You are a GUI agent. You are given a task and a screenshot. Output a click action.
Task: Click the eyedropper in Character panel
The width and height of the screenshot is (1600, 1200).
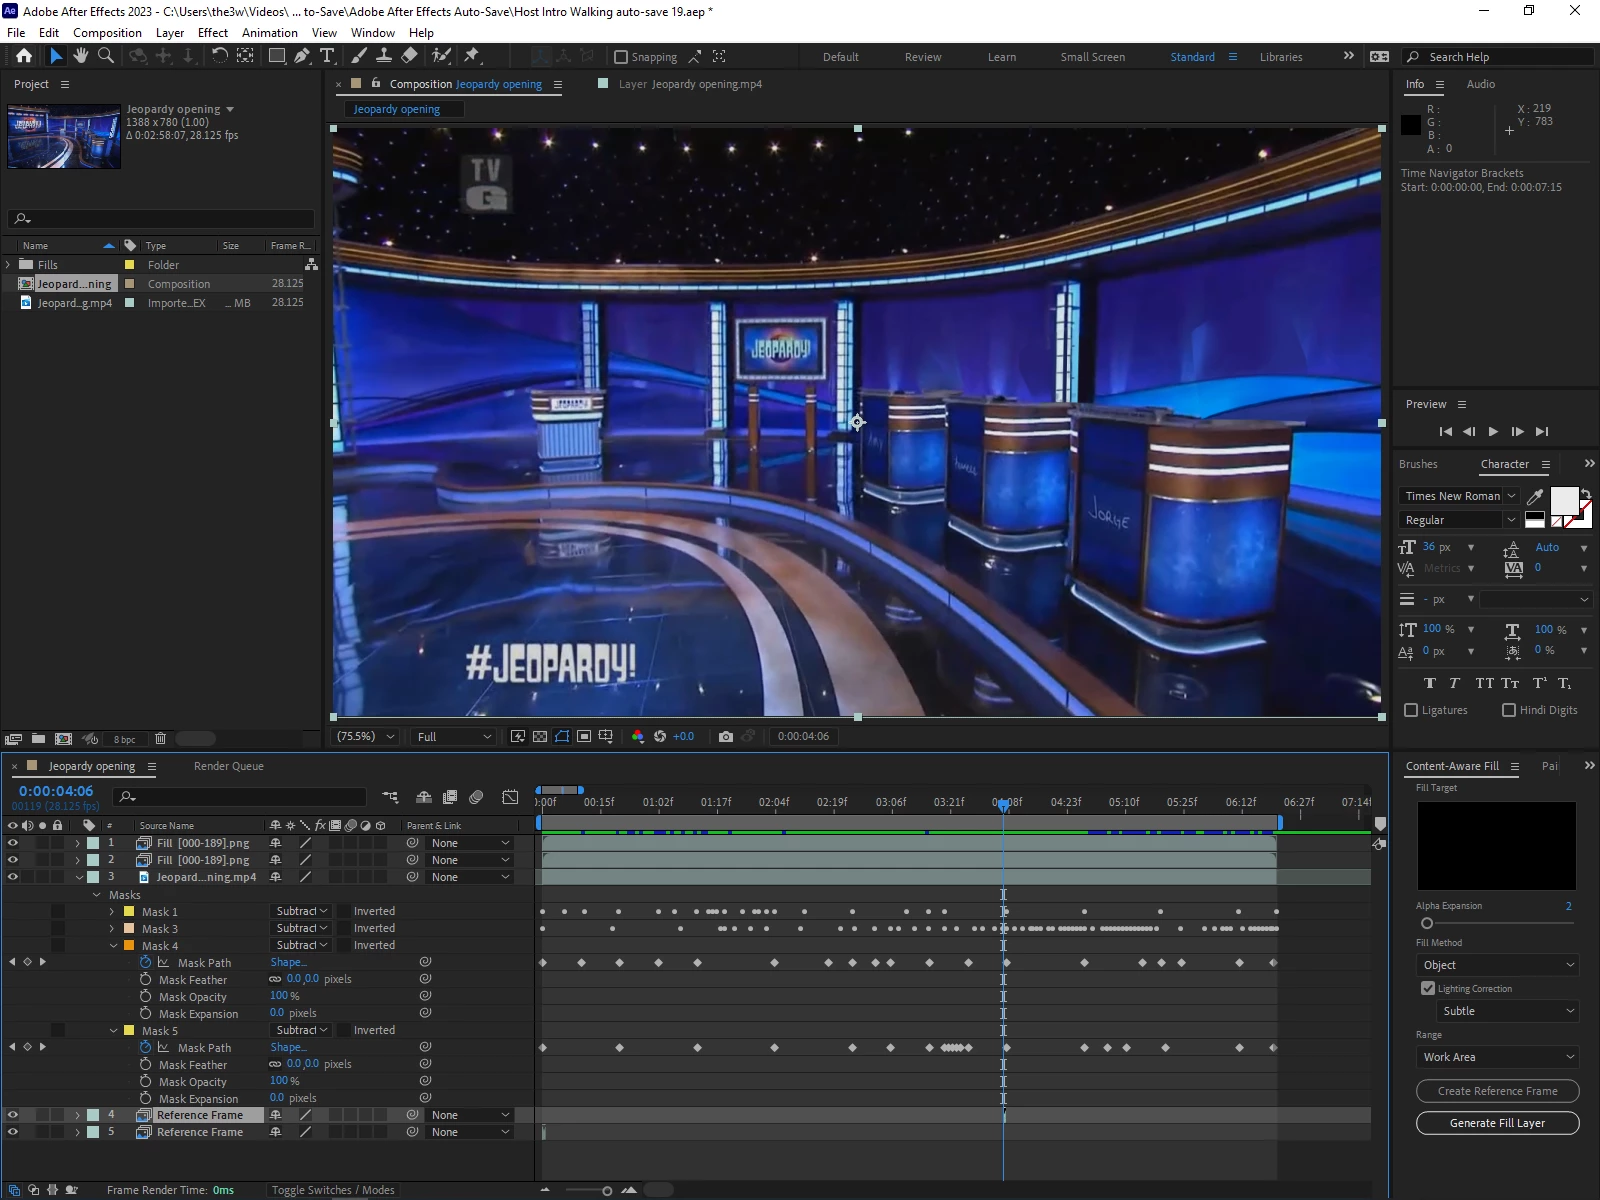coord(1535,496)
